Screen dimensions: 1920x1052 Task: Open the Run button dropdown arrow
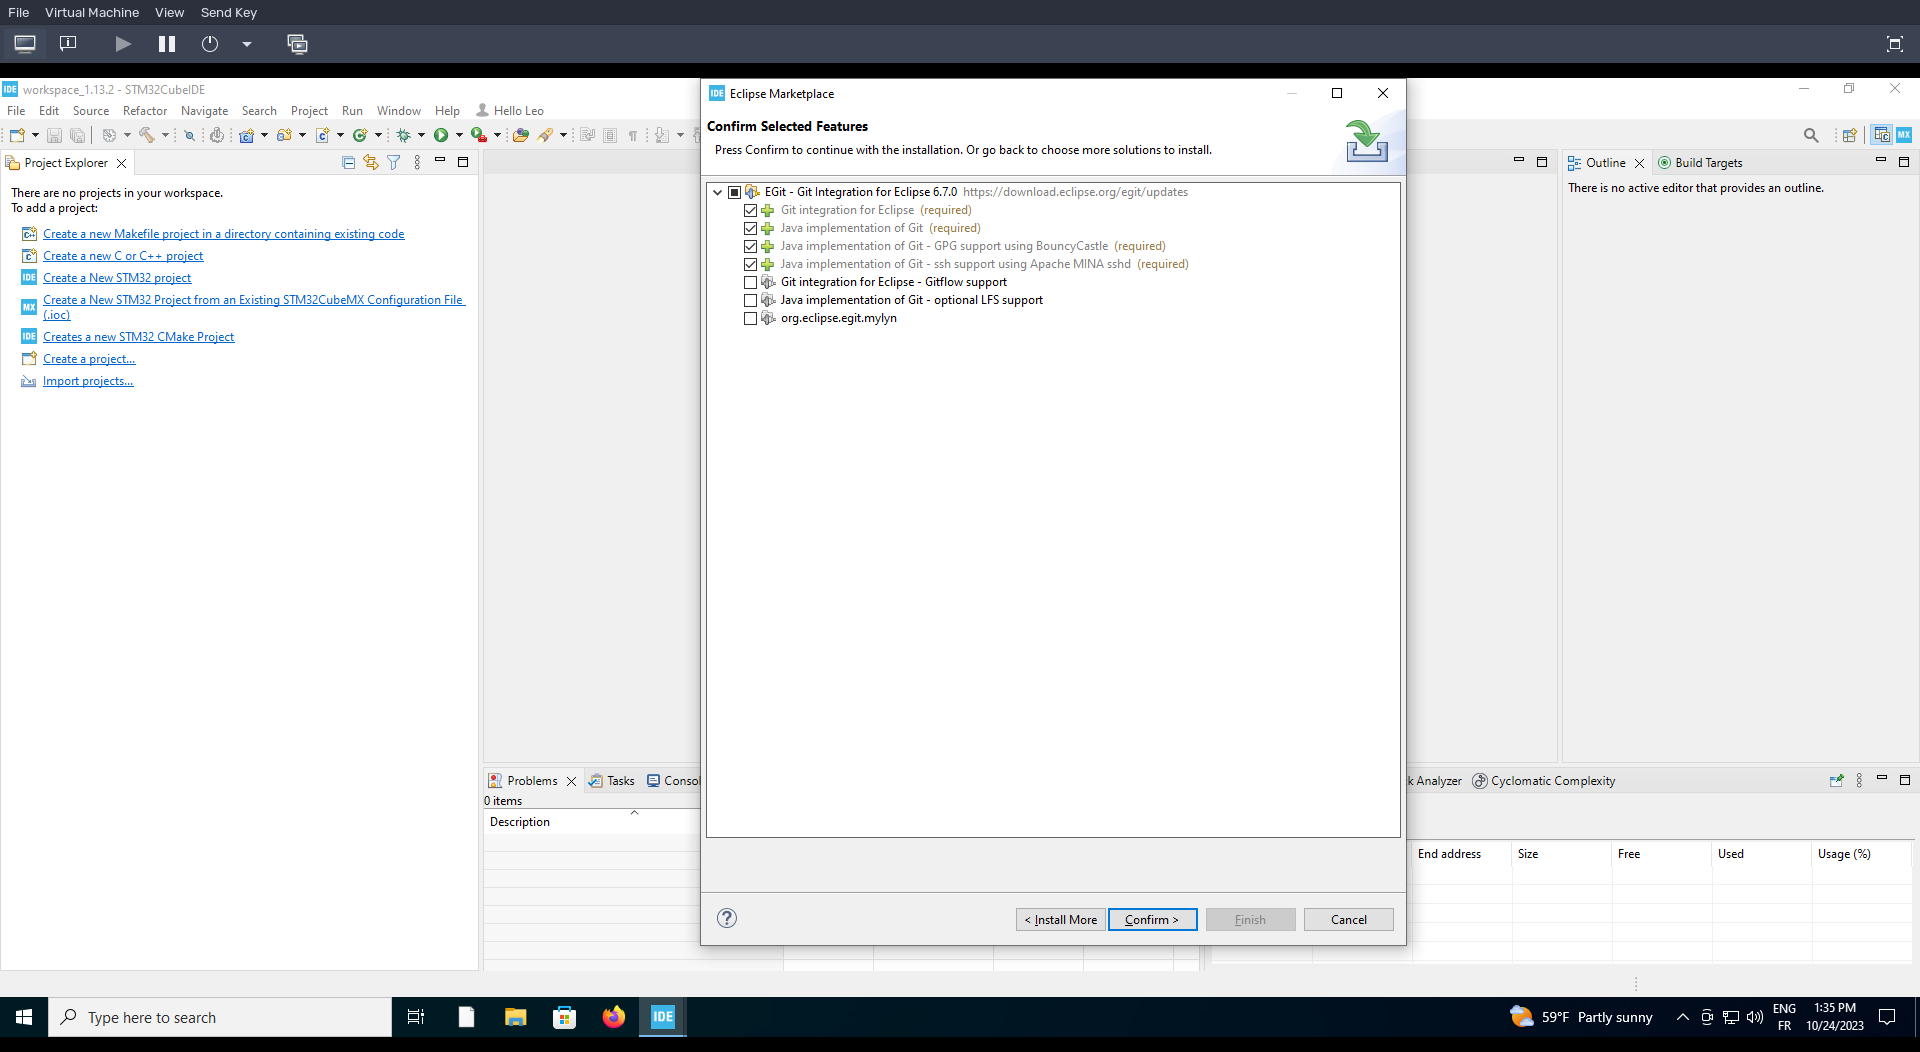459,135
